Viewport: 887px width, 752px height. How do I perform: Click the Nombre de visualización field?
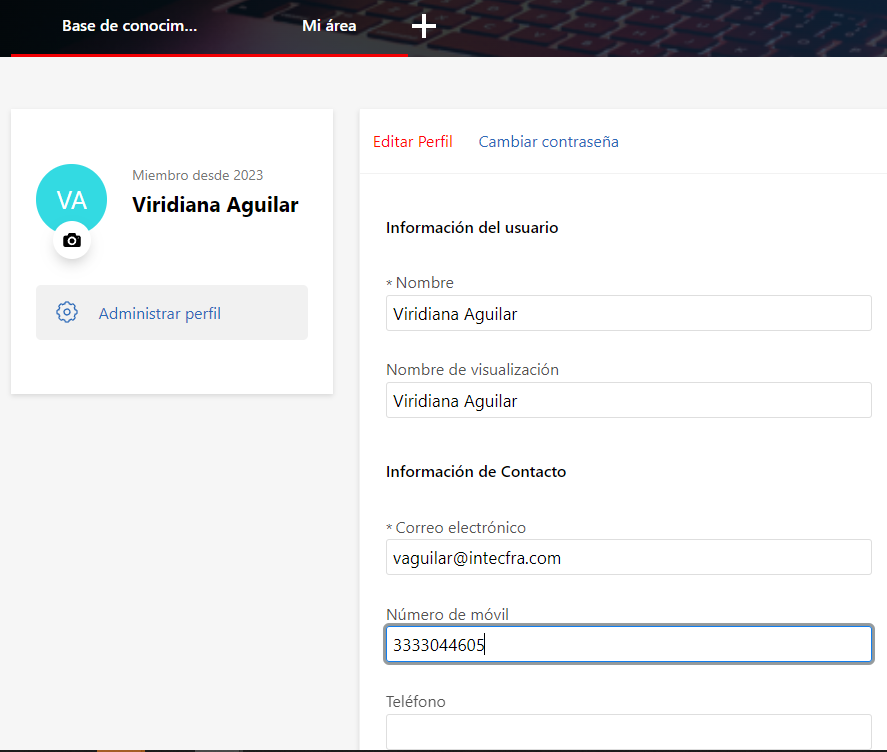click(628, 401)
